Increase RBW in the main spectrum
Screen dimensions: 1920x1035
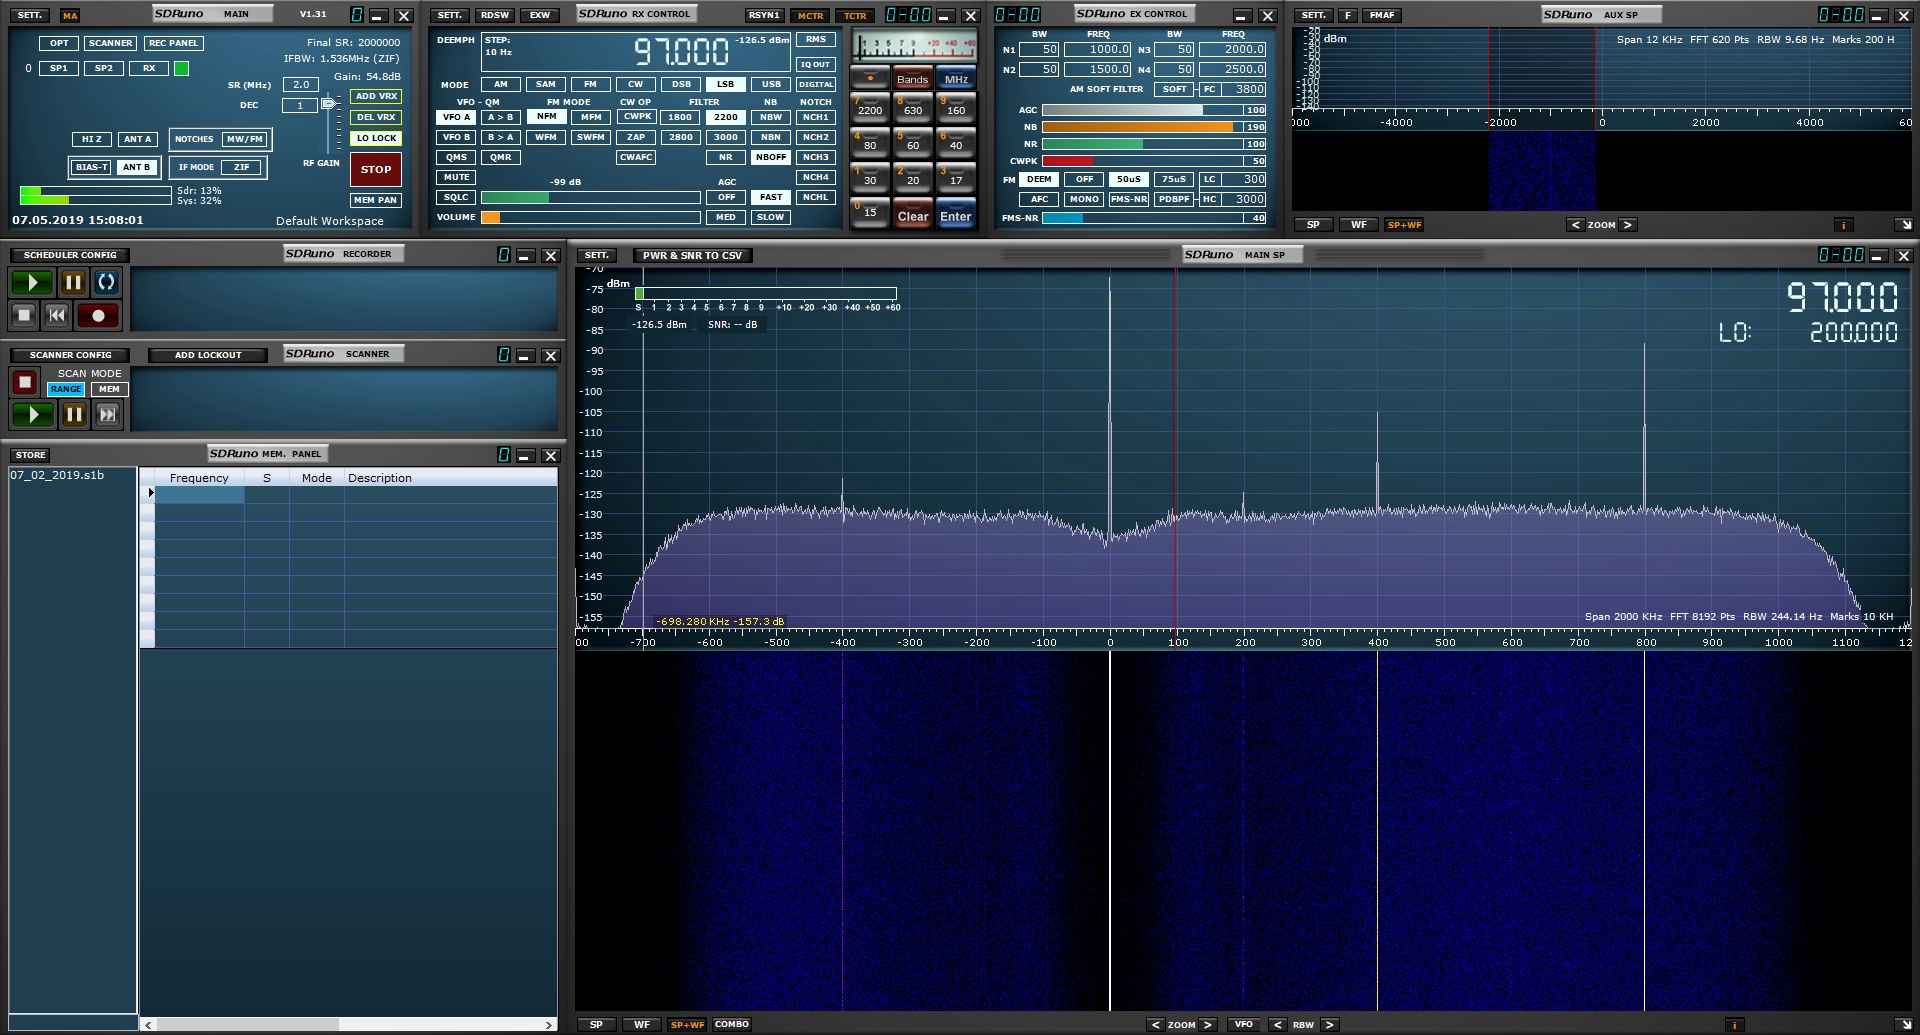[x=1329, y=1025]
